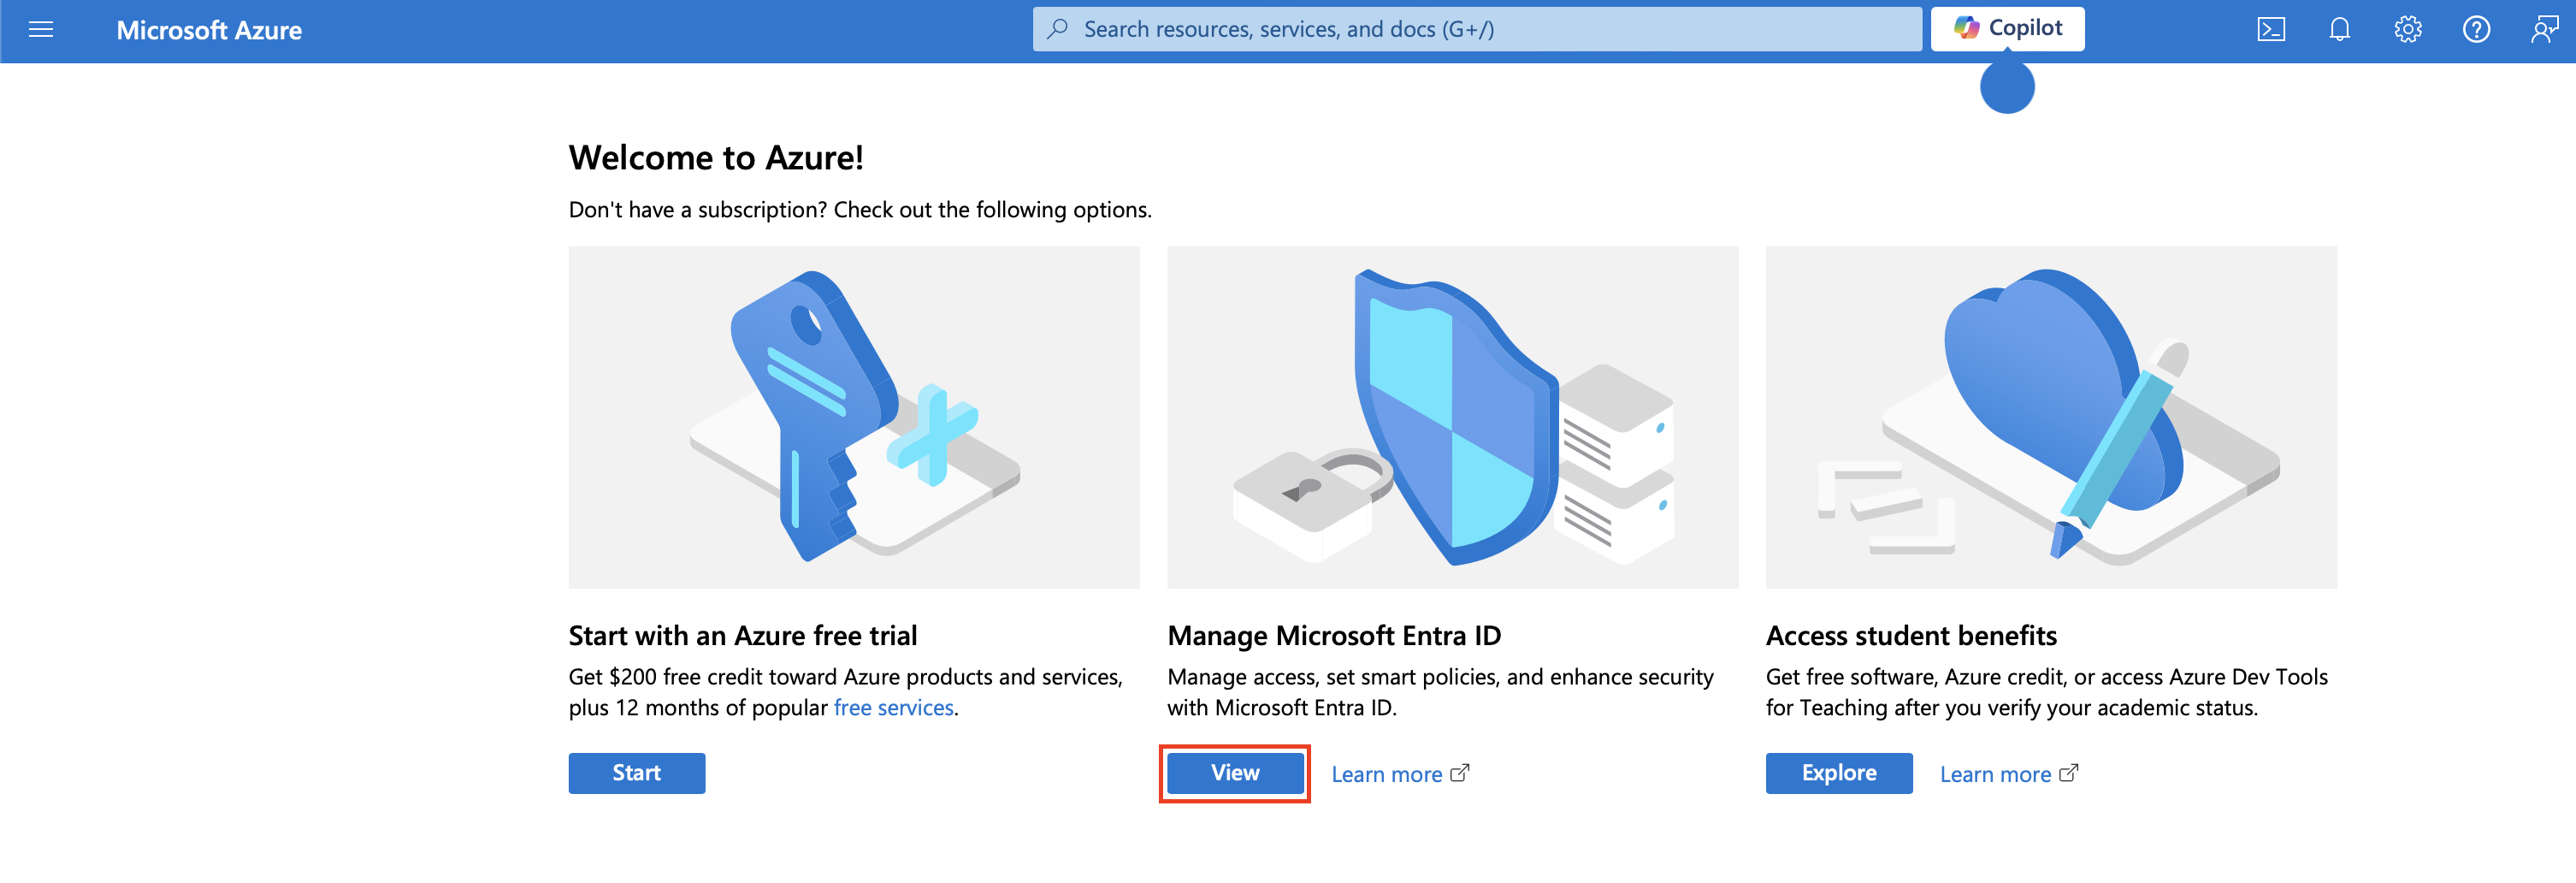Screen dimensions: 2576x883
Task: Click the Entra ID shield illustration
Action: coord(1452,417)
